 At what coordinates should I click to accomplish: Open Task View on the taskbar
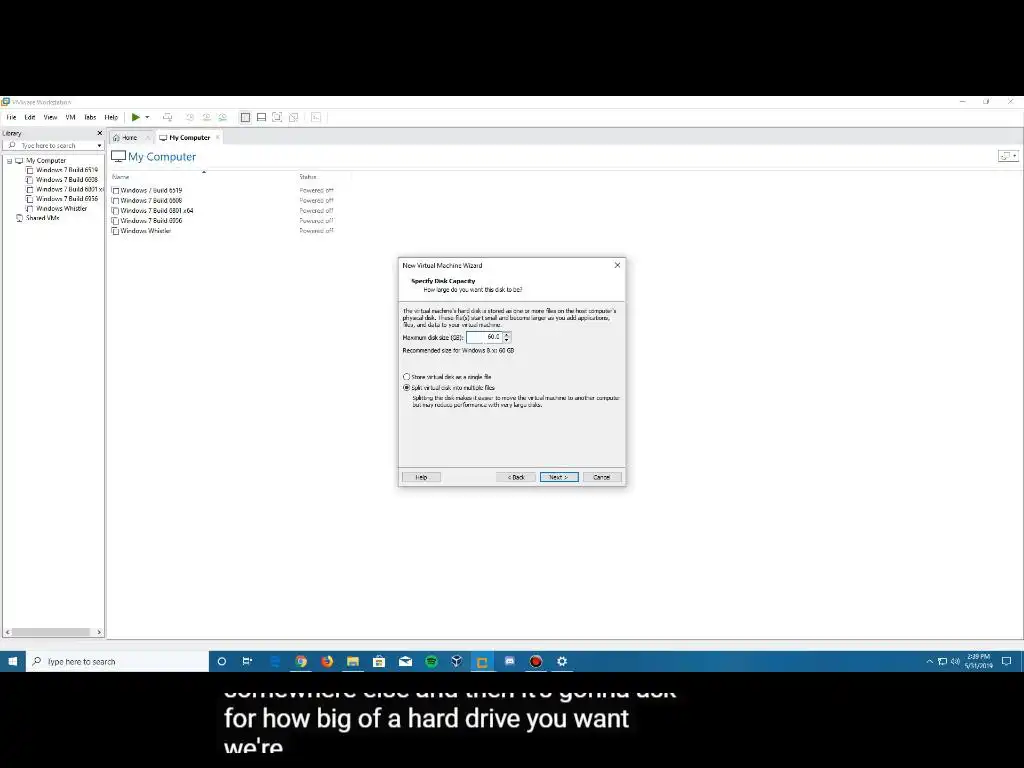click(x=248, y=662)
